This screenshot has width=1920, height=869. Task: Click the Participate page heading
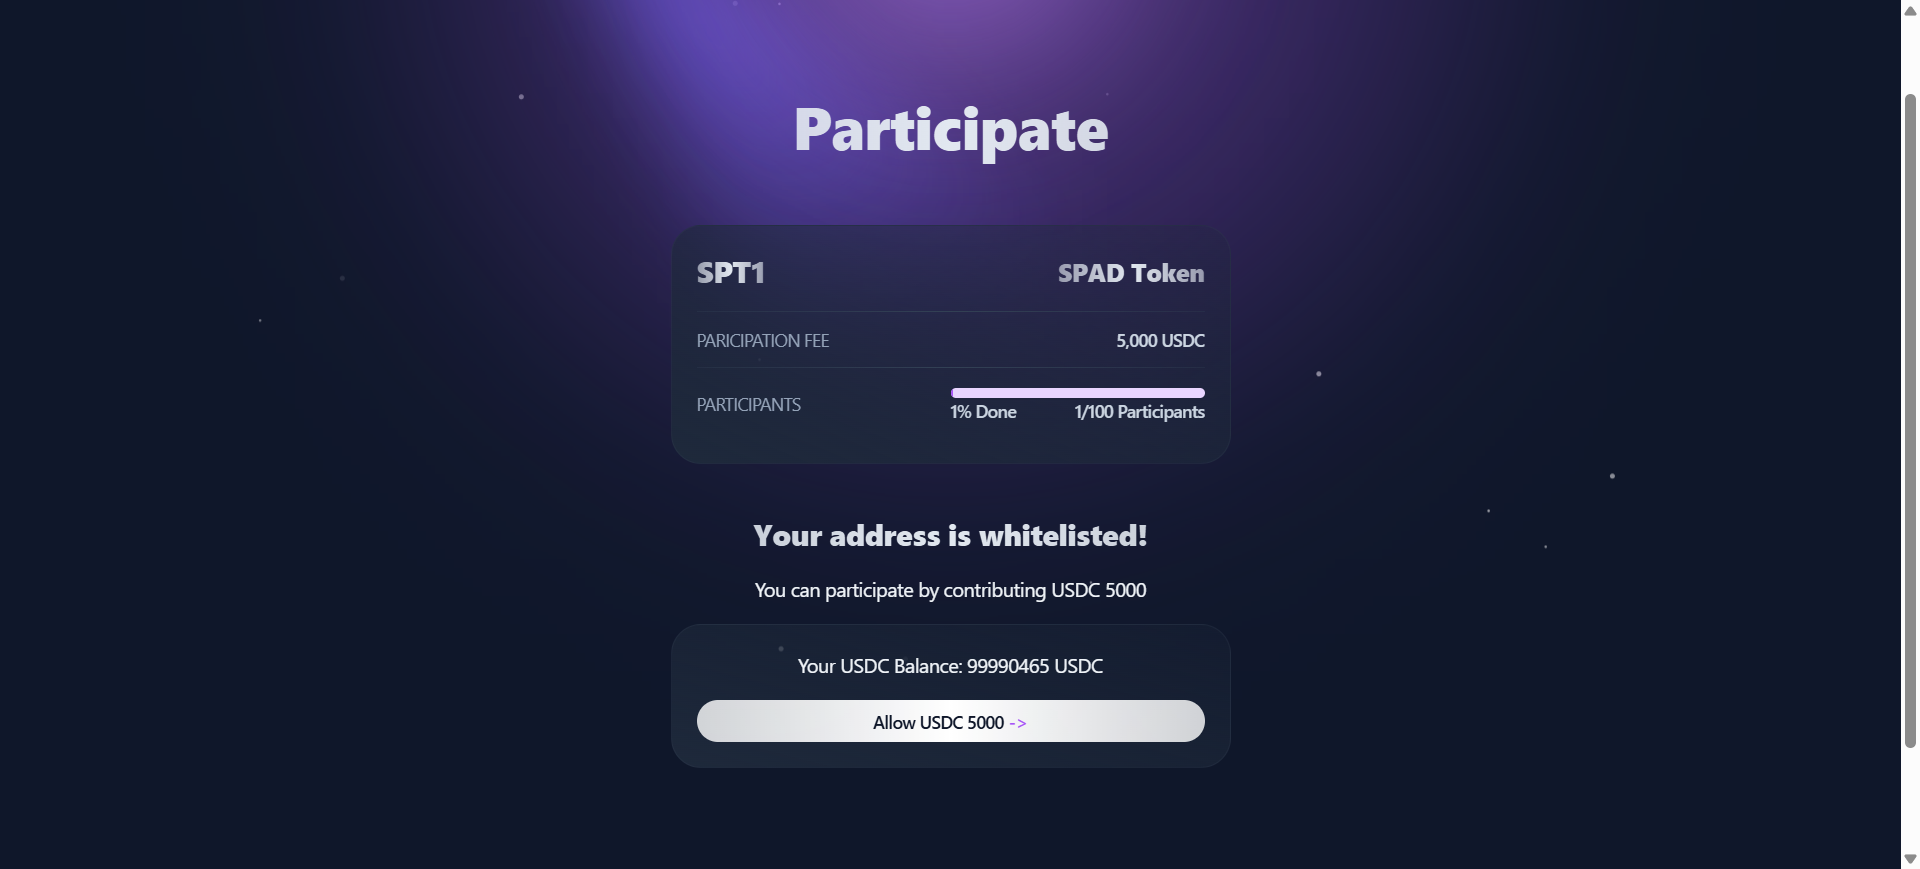950,130
